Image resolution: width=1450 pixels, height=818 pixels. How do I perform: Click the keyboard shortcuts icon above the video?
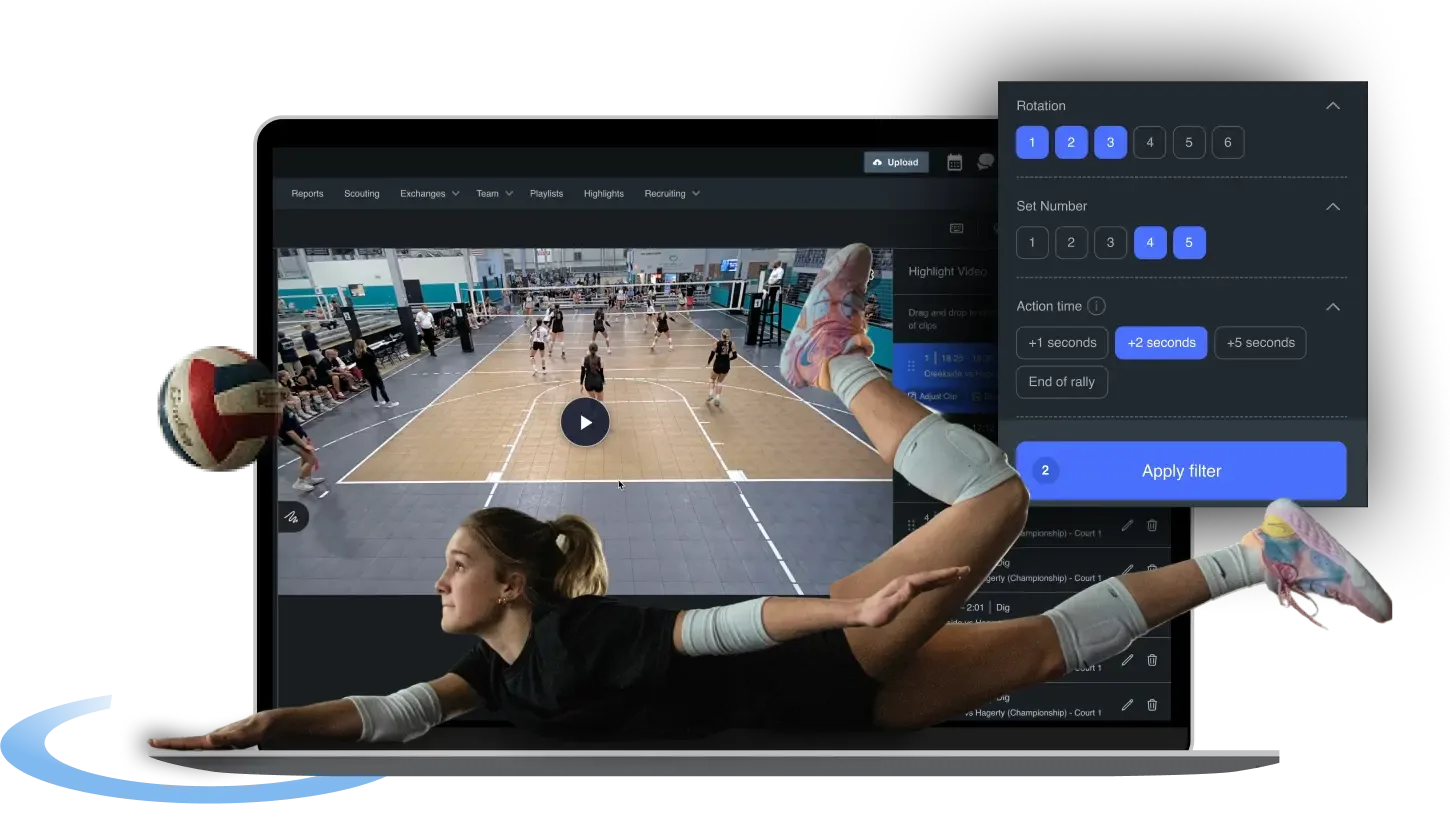pyautogui.click(x=955, y=228)
